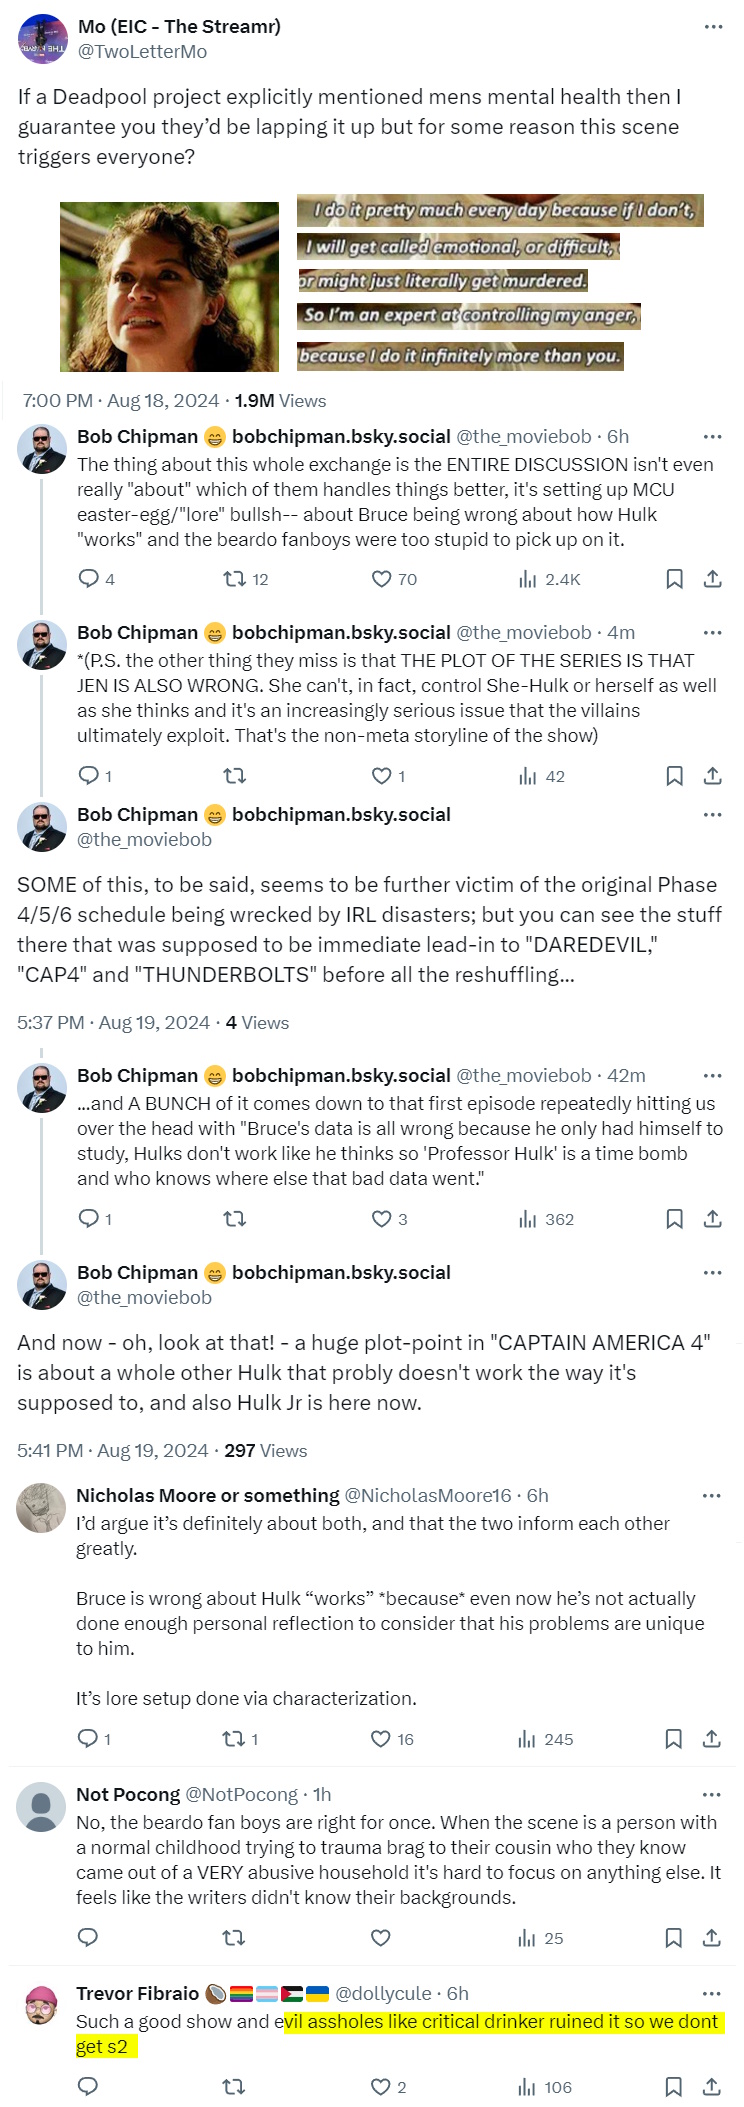Share Trevor Fibraio's tweet

[x=712, y=2087]
